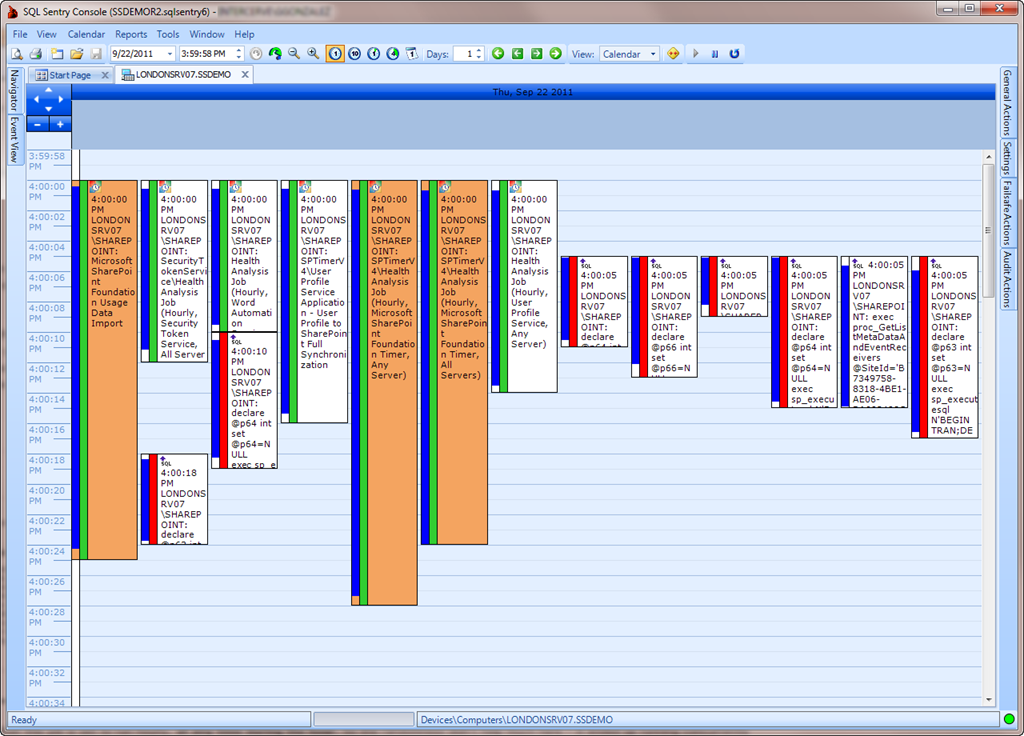Viewport: 1024px width, 736px height.
Task: Click the last green circular forward arrow
Action: click(x=556, y=54)
